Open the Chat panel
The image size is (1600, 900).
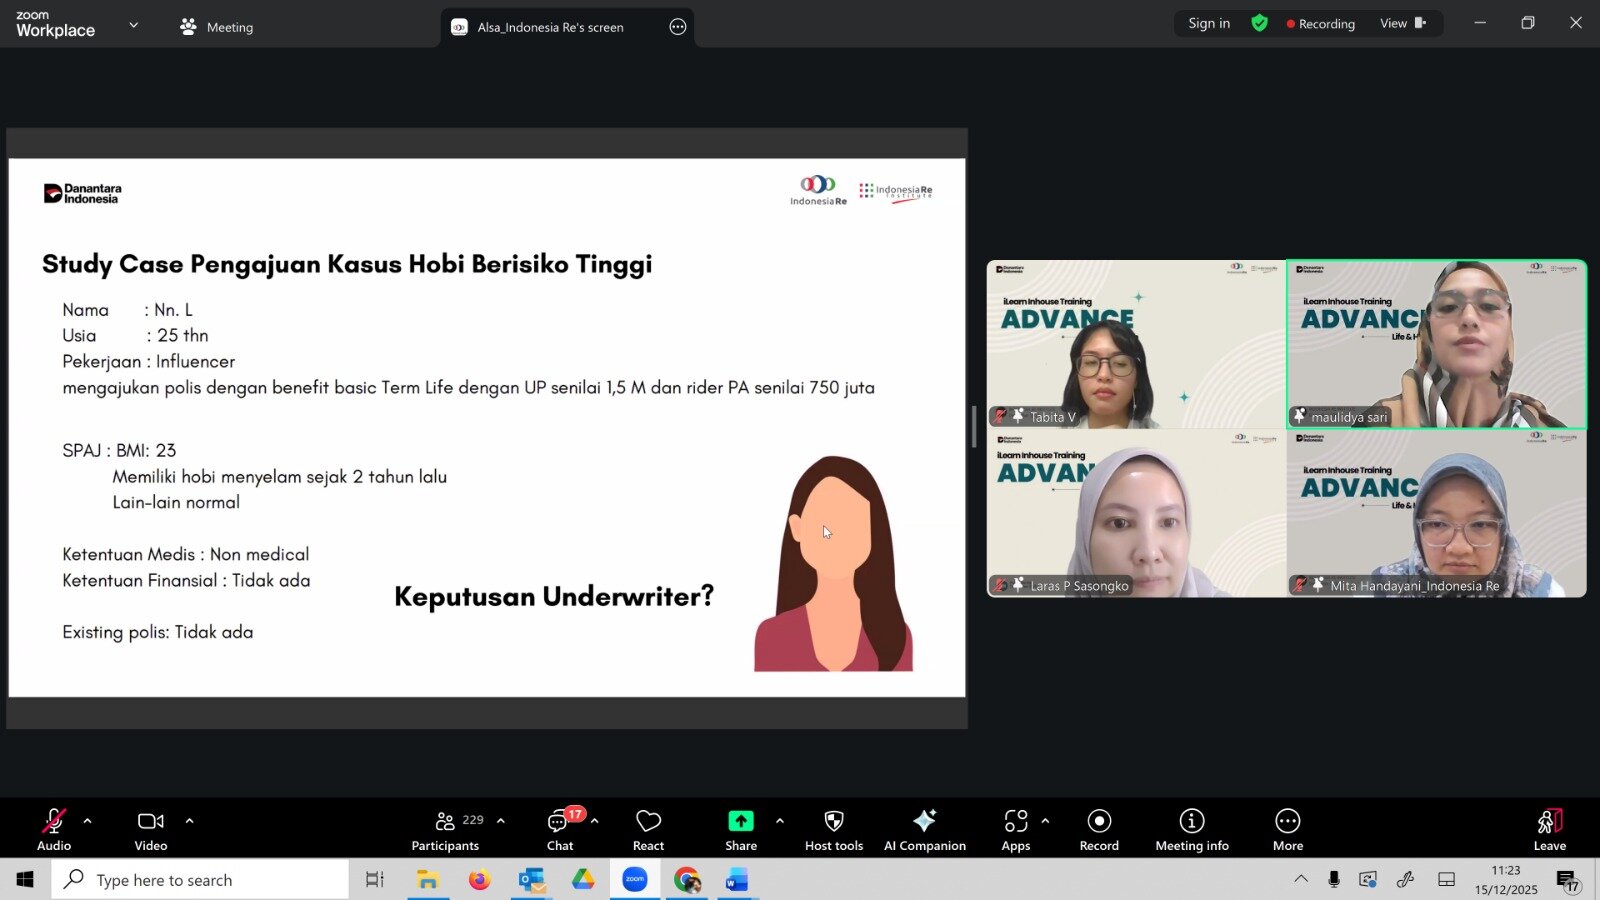tap(559, 830)
